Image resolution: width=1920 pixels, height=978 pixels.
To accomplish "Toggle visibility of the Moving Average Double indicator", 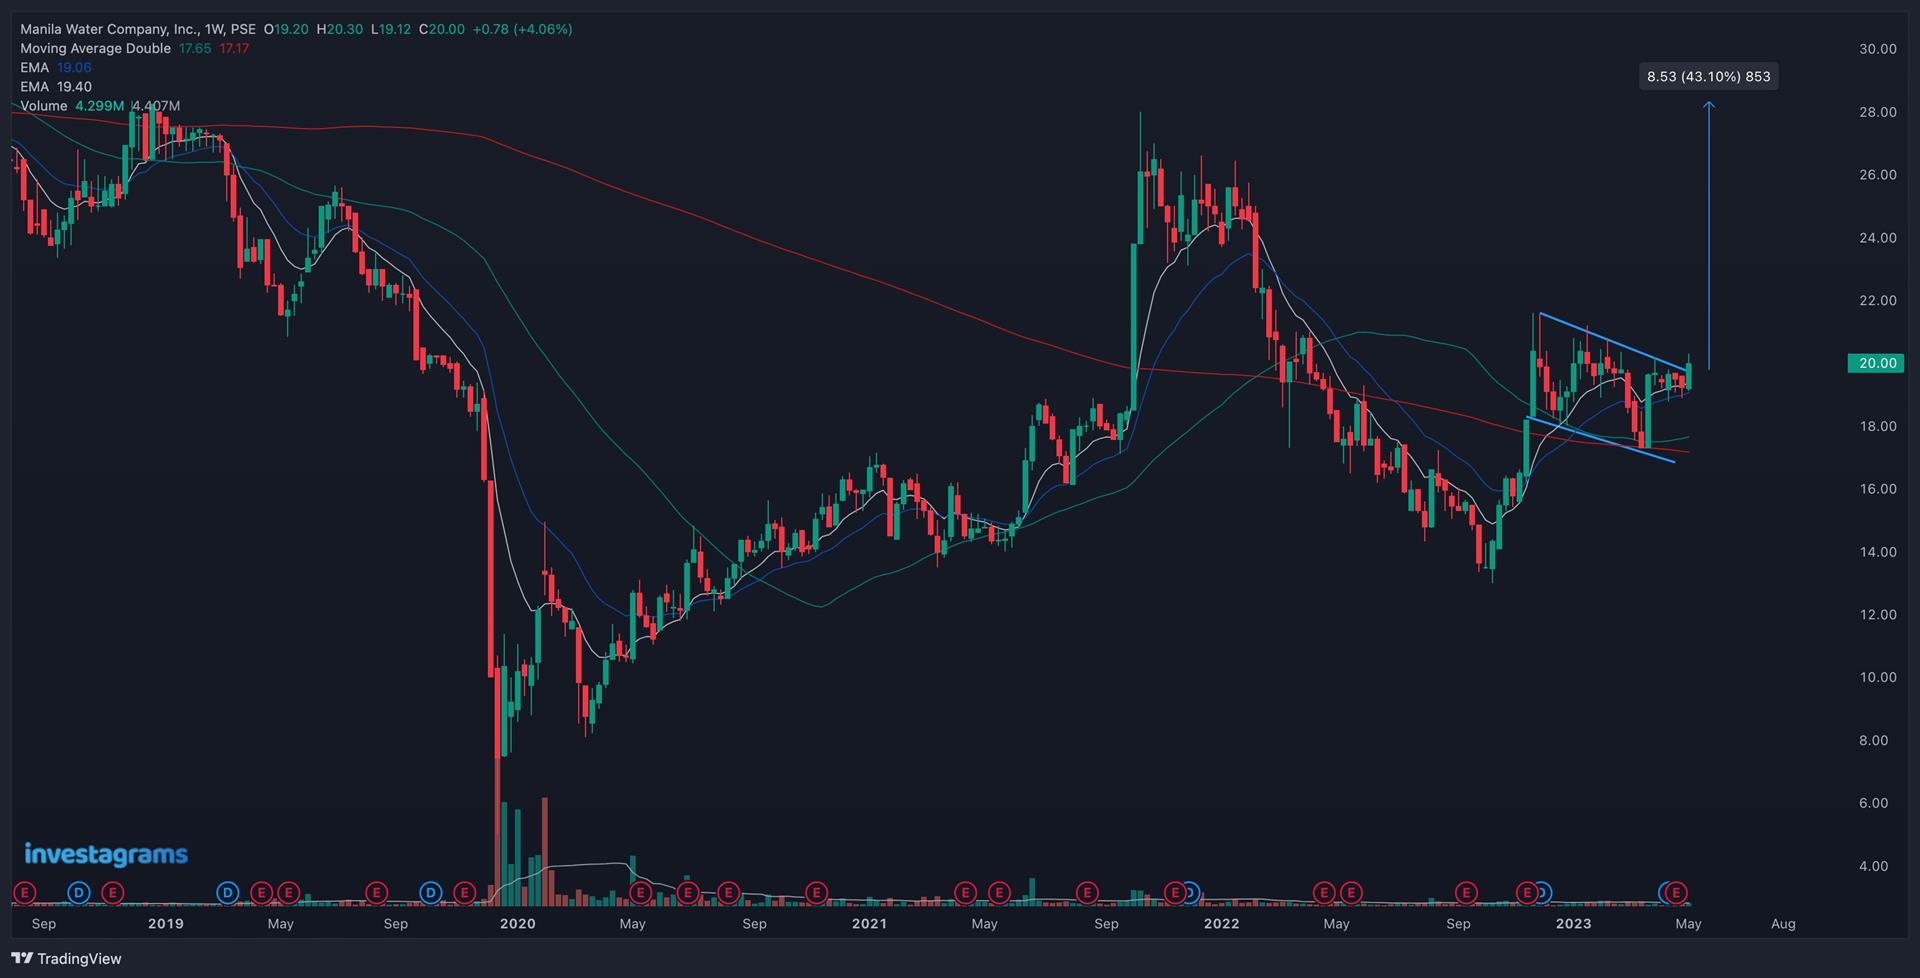I will pyautogui.click(x=94, y=48).
